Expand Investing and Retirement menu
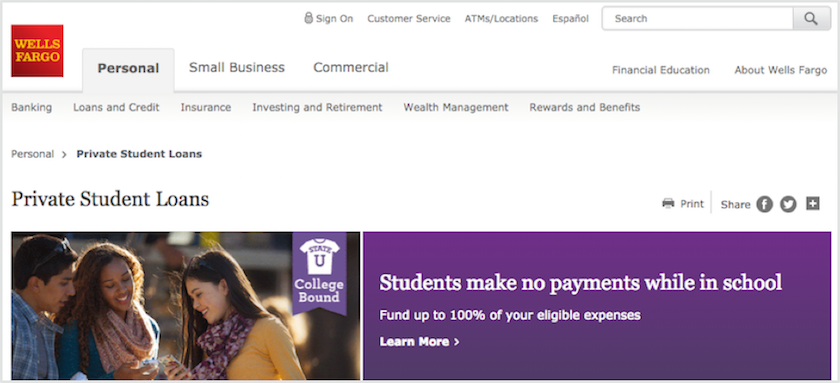Screen dimensions: 840x383 point(317,107)
